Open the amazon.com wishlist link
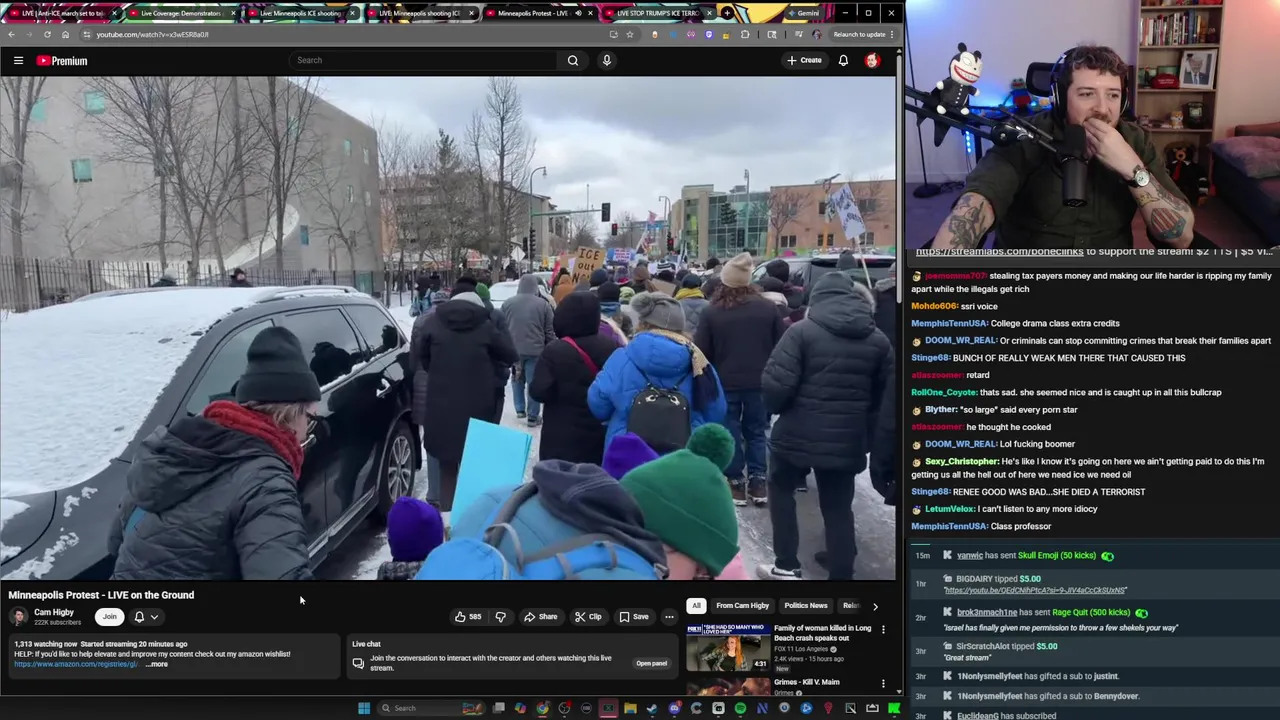 [76, 664]
